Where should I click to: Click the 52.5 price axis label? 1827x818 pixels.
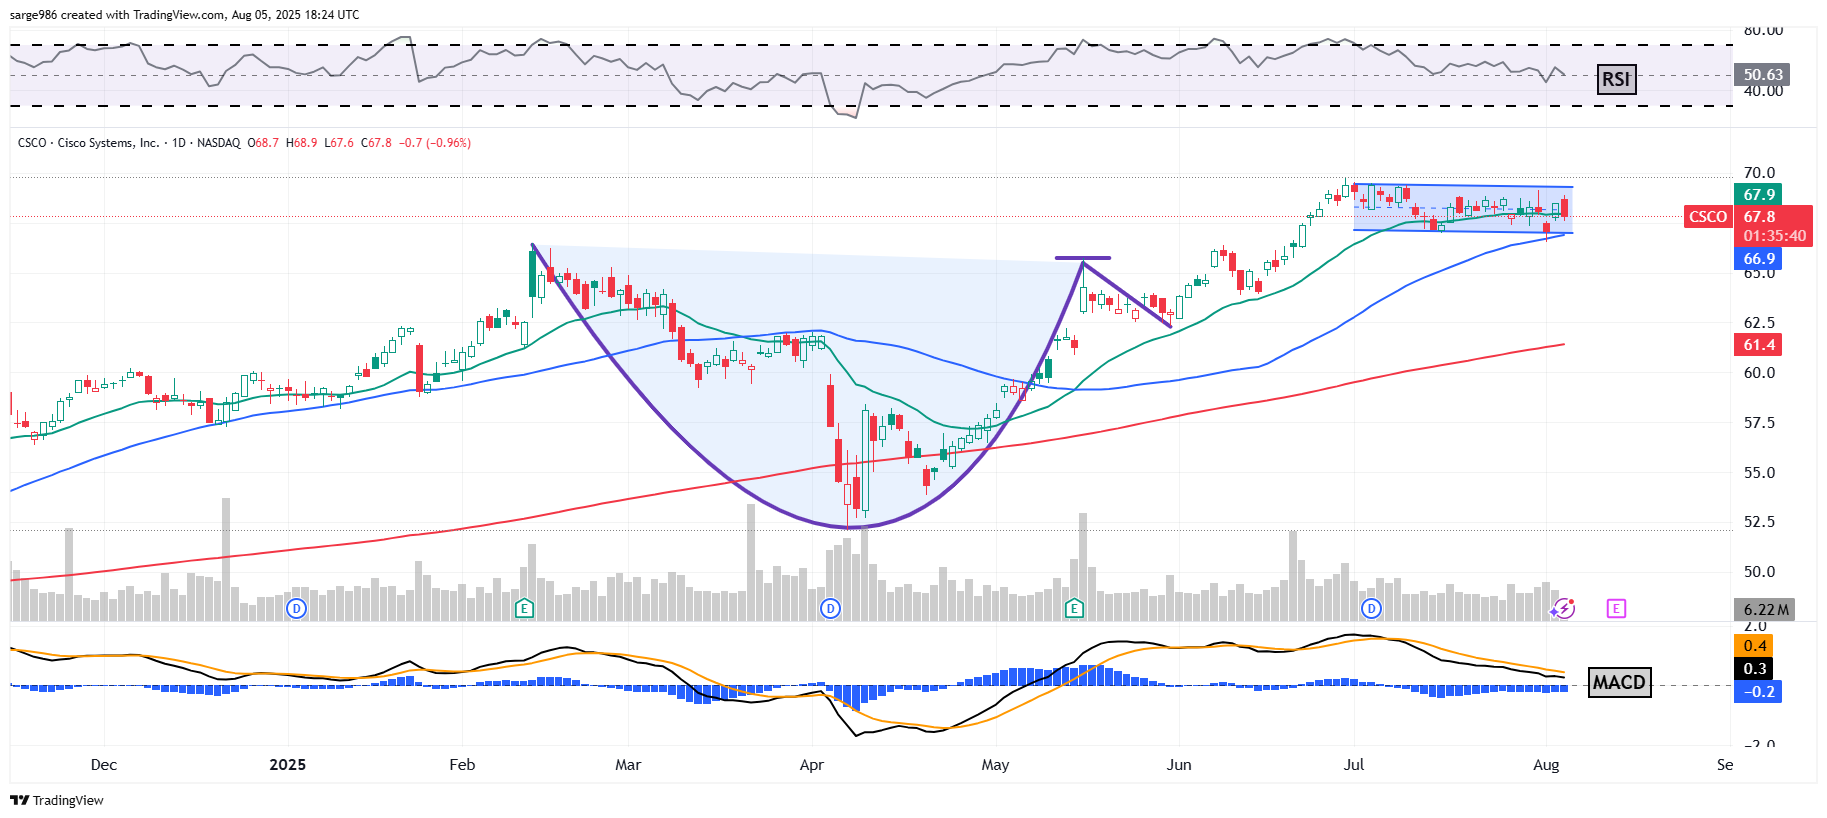tap(1759, 522)
